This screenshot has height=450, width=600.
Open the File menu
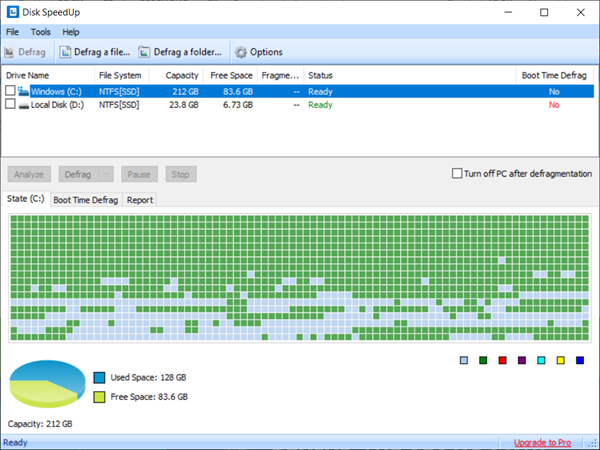click(x=12, y=32)
